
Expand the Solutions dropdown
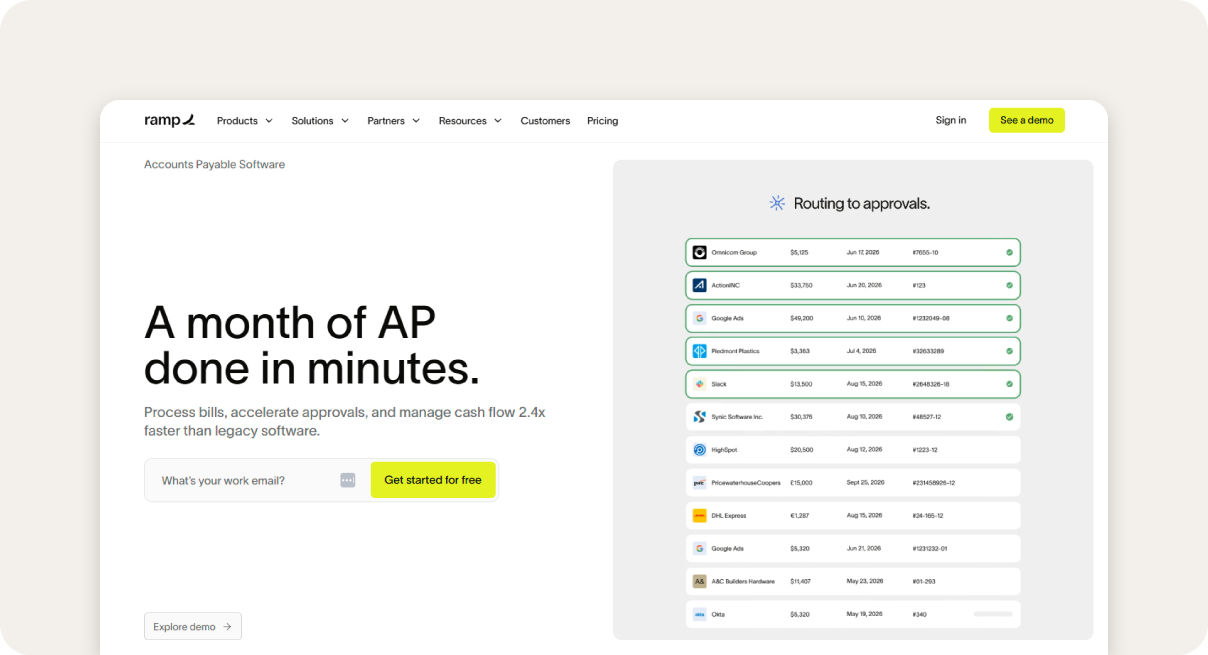click(x=320, y=121)
